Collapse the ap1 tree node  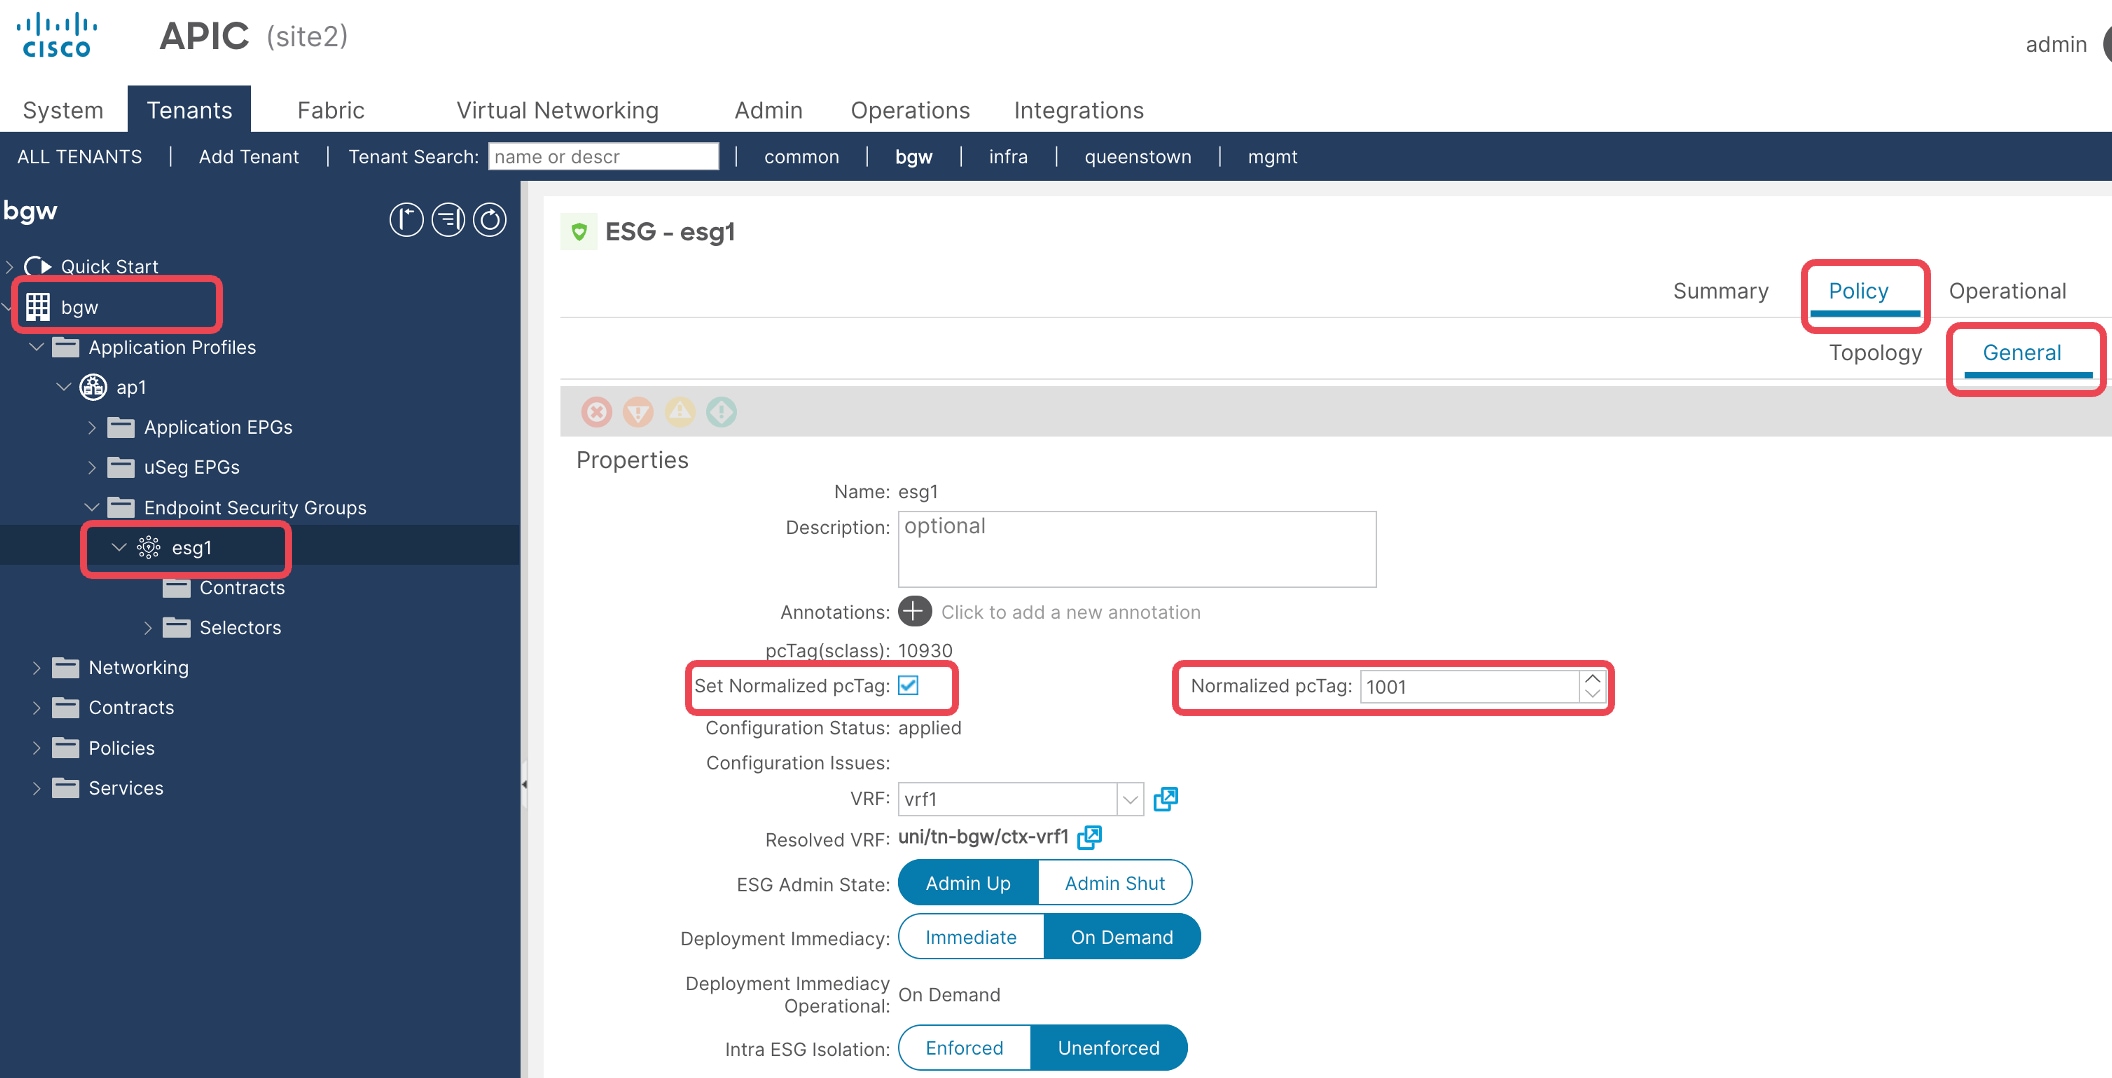tap(64, 387)
